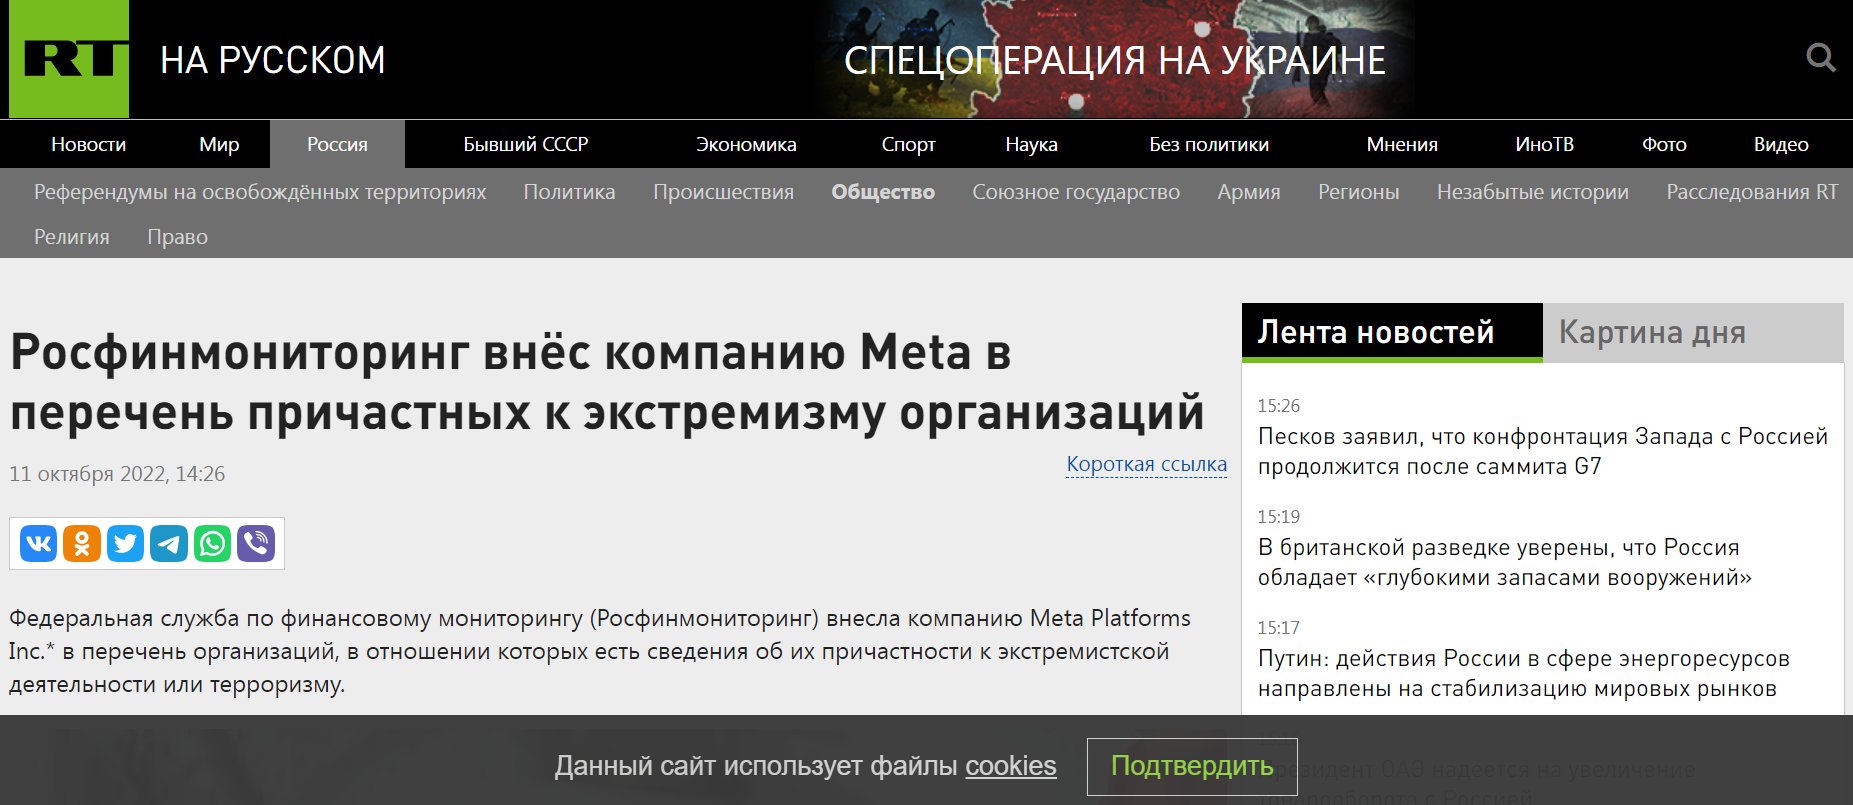Open the Экономика section
Image resolution: width=1853 pixels, height=805 pixels.
746,144
